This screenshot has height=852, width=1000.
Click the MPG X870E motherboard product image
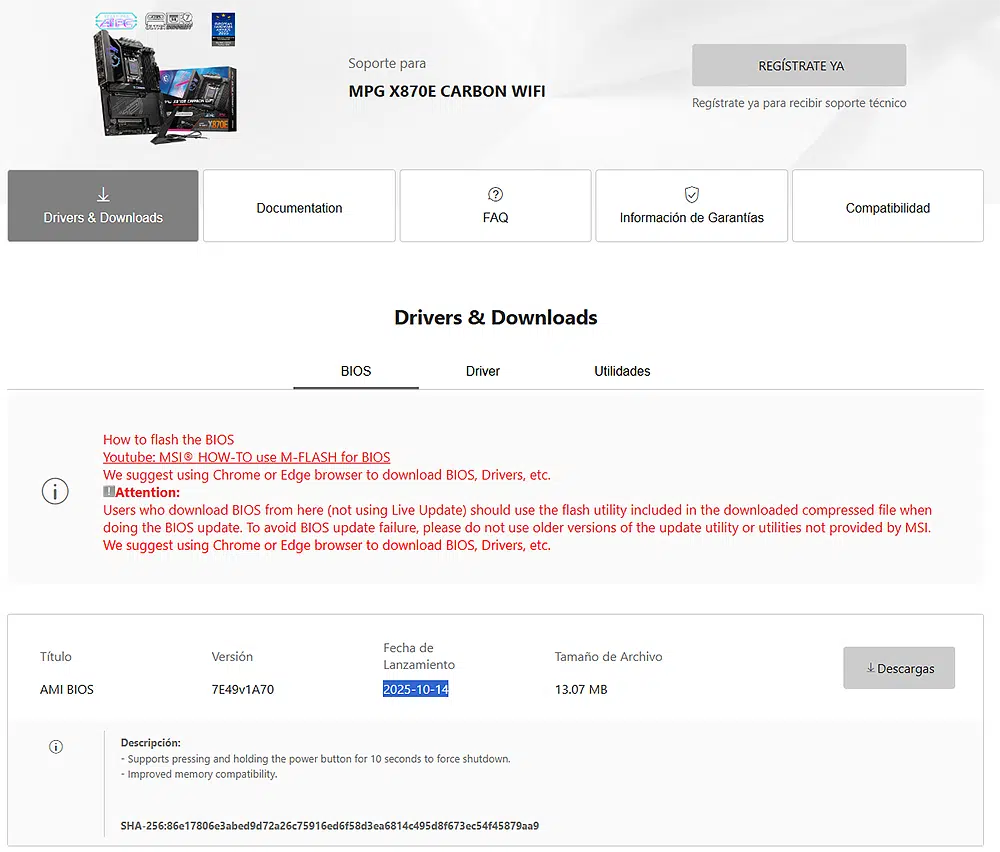pyautogui.click(x=166, y=76)
